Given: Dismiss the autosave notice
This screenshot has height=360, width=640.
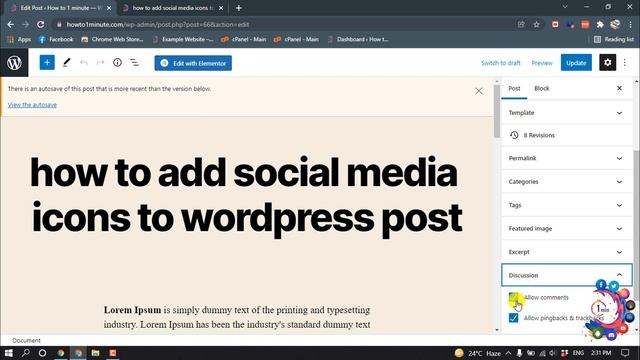Looking at the screenshot, I should click(479, 91).
